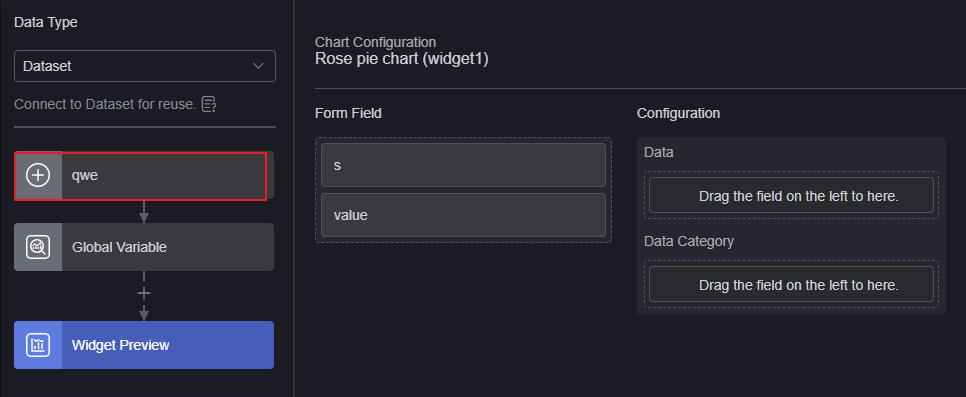This screenshot has height=397, width=966.
Task: Click the Data Category label
Action: point(689,241)
